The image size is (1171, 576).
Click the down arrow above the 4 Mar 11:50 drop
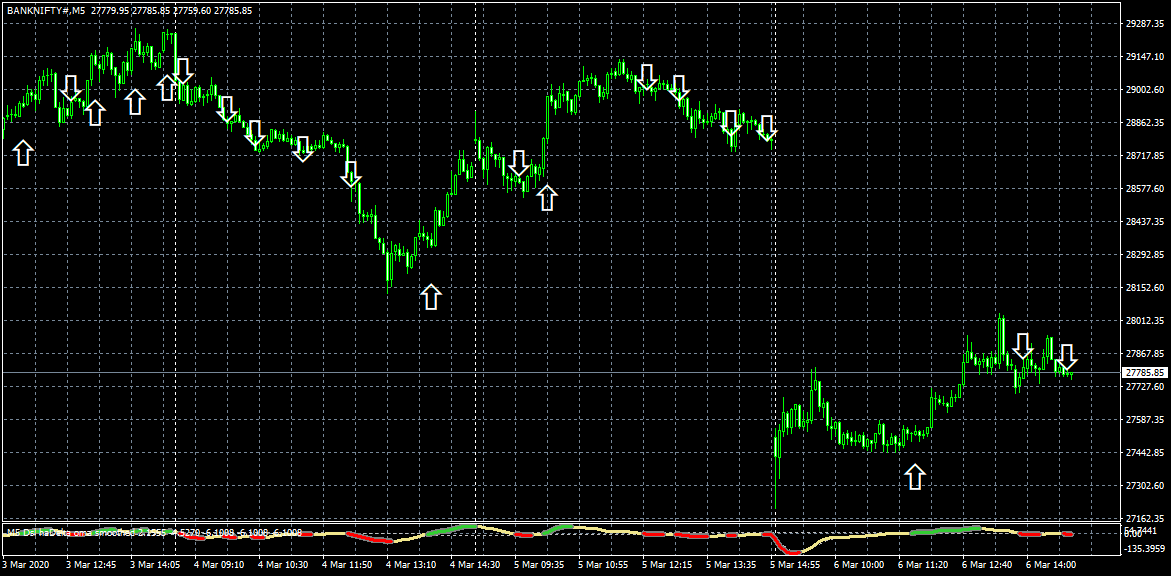[x=351, y=174]
